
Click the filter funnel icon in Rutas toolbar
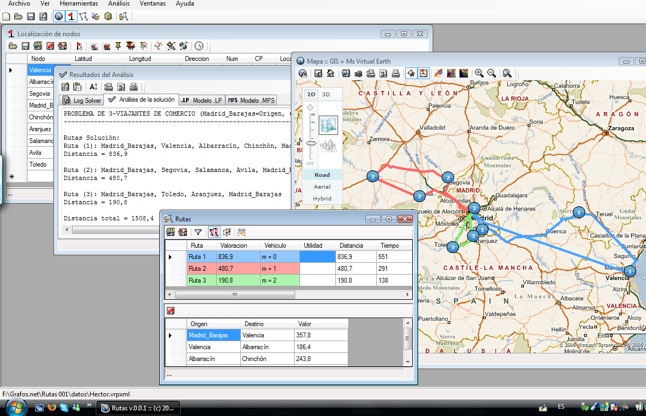(198, 232)
